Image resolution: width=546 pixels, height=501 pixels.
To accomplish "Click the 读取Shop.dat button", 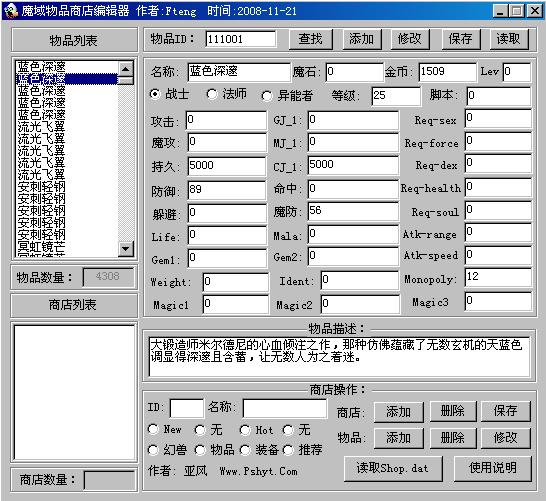I will coord(393,469).
